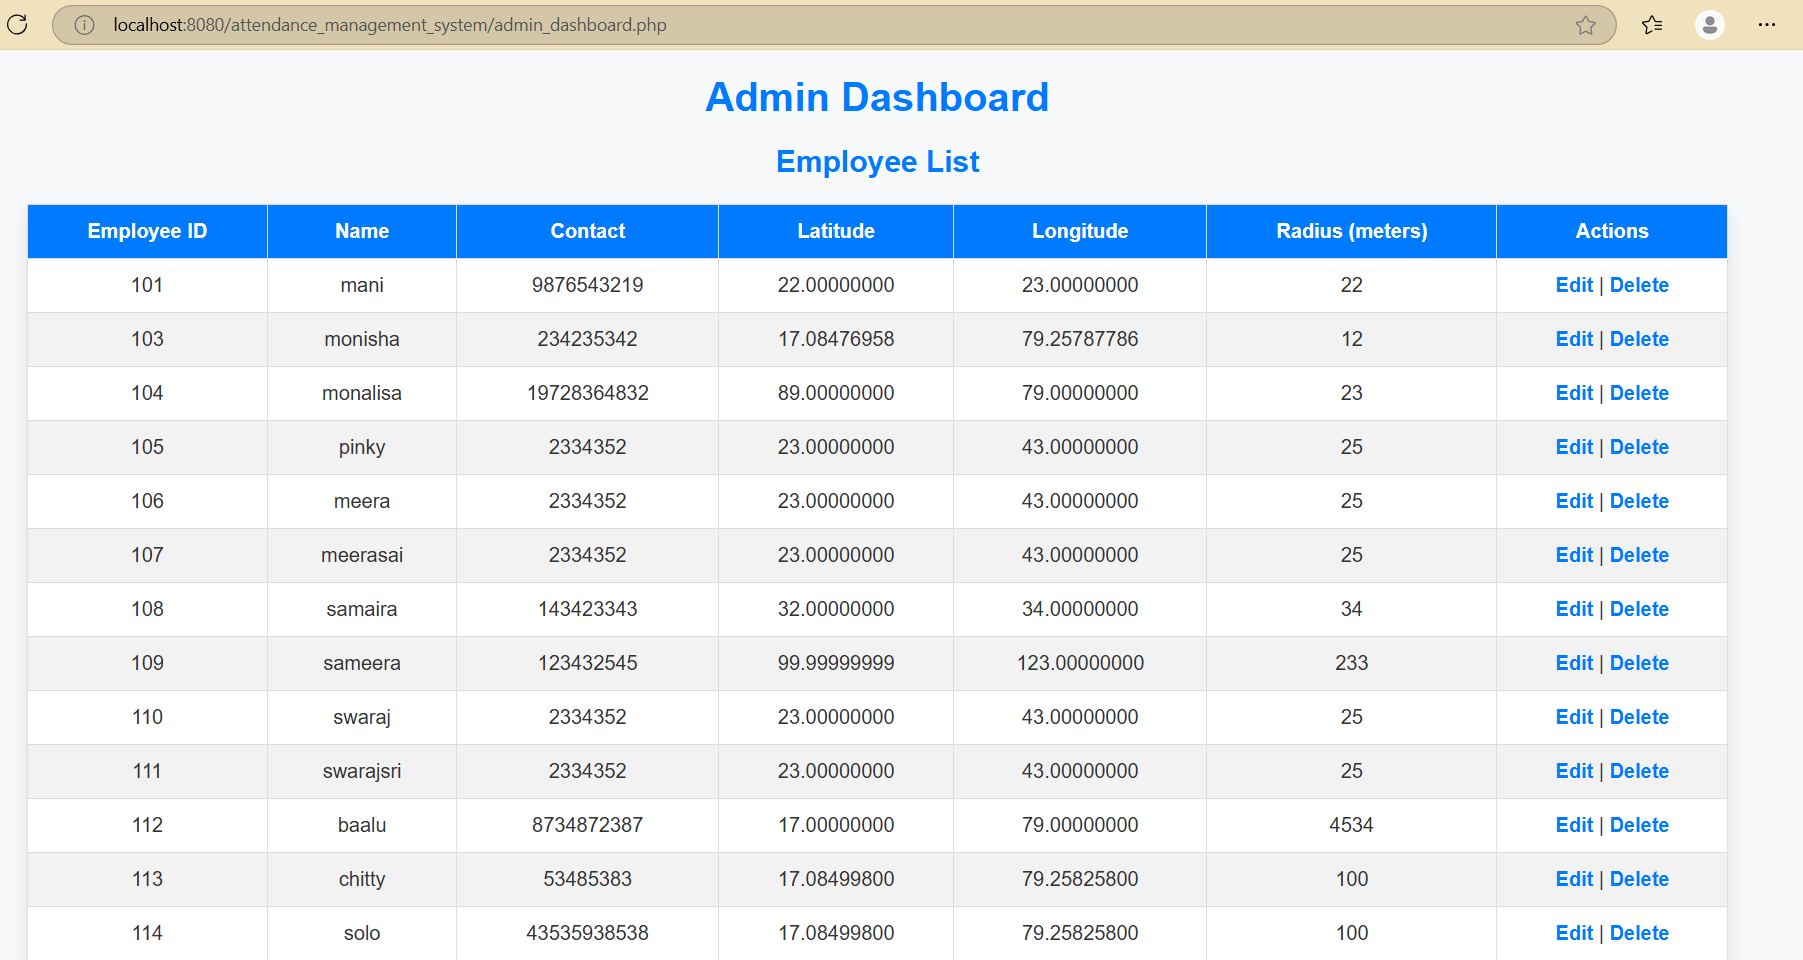Select contact number 9876543219
This screenshot has height=960, width=1803.
click(x=587, y=285)
